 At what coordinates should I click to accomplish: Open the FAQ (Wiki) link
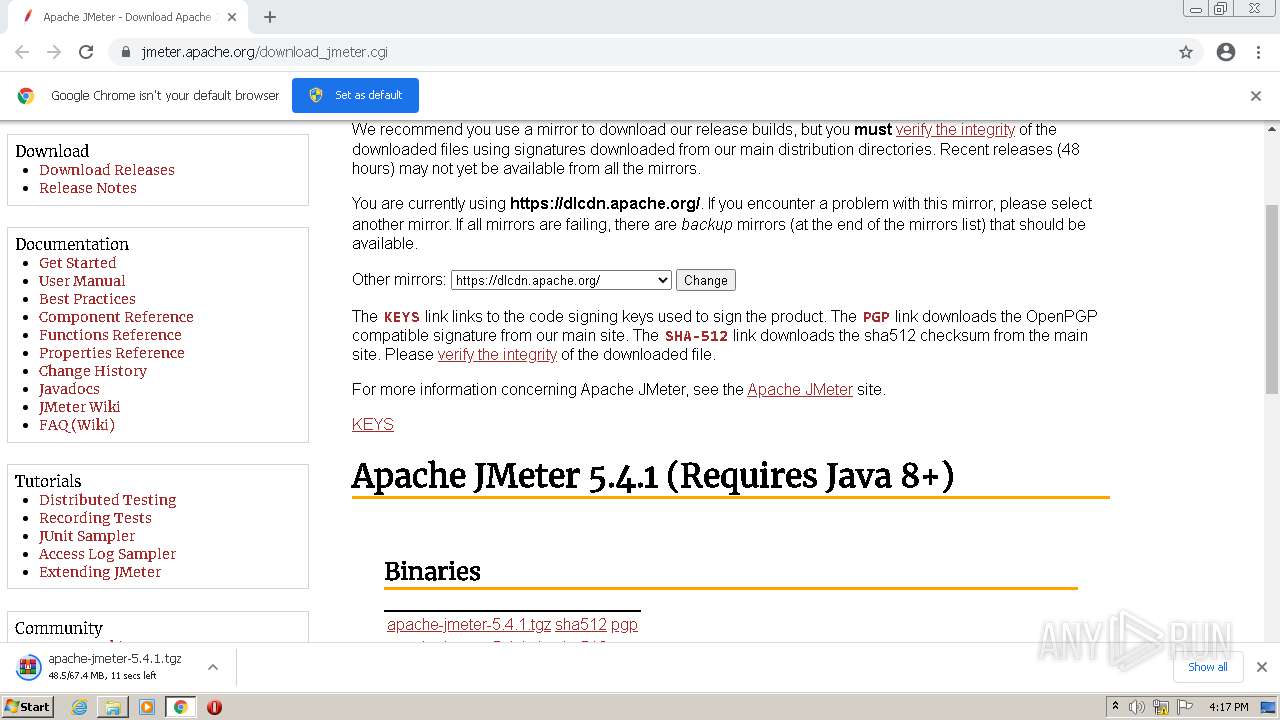[77, 425]
